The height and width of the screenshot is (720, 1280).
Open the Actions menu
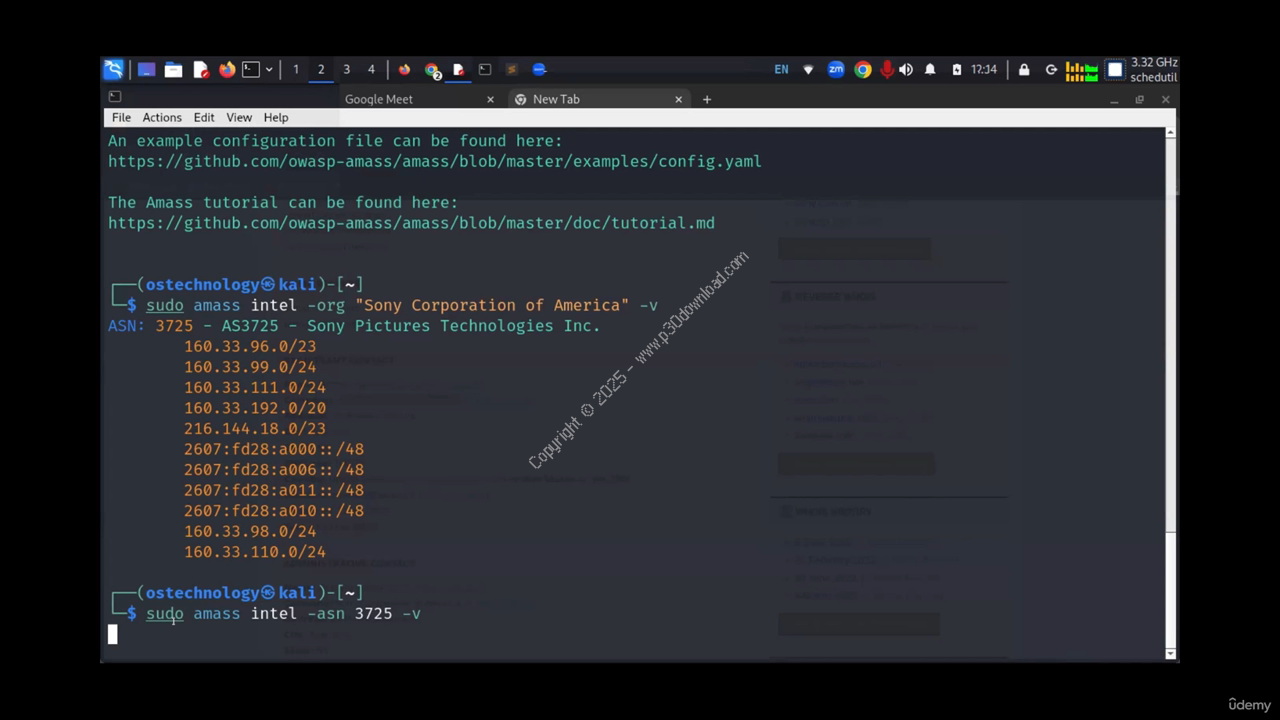161,117
